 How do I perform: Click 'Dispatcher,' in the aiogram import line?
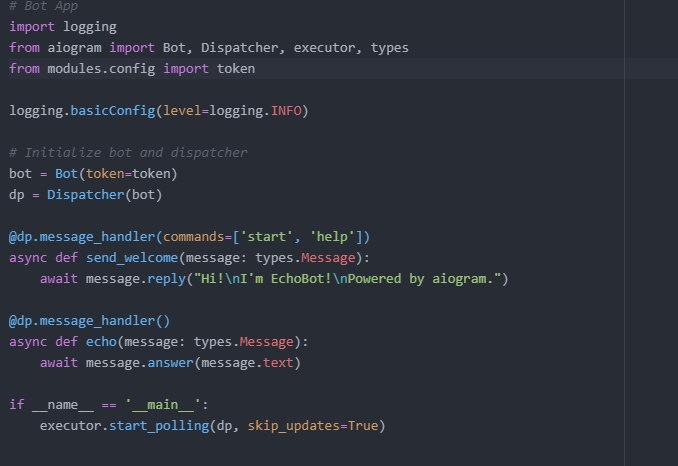click(243, 48)
